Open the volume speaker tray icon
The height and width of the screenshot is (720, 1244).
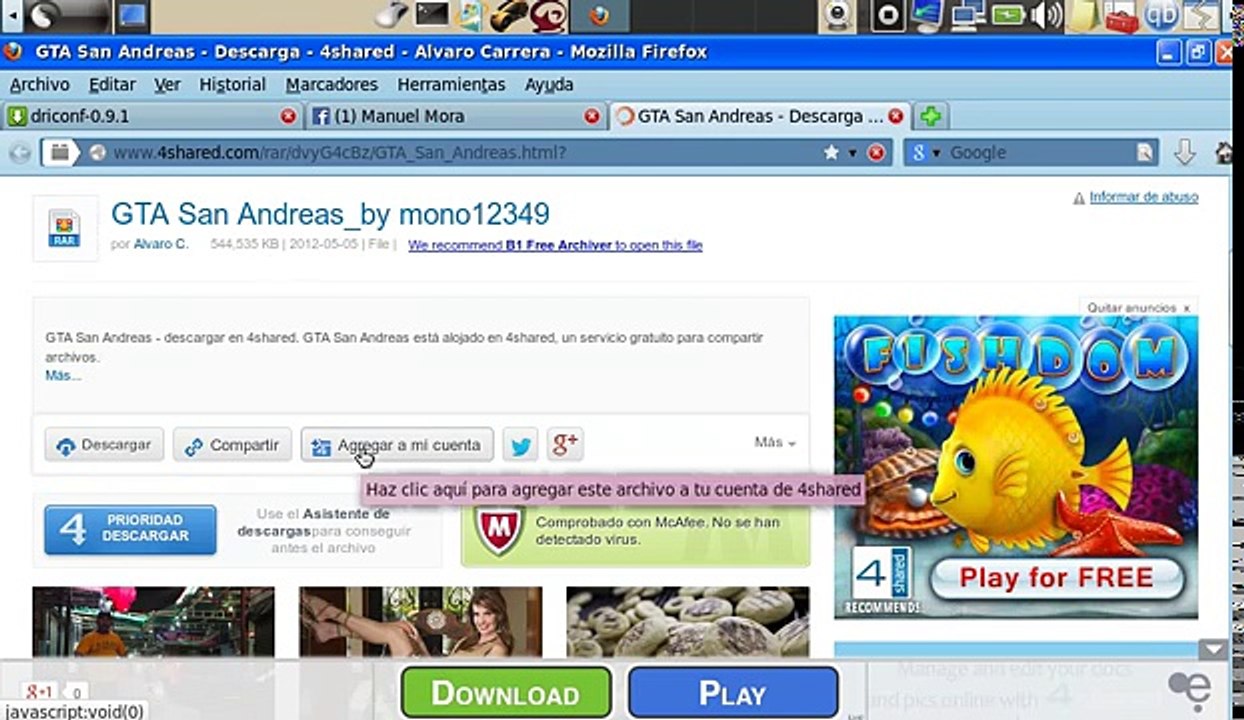[x=1047, y=15]
